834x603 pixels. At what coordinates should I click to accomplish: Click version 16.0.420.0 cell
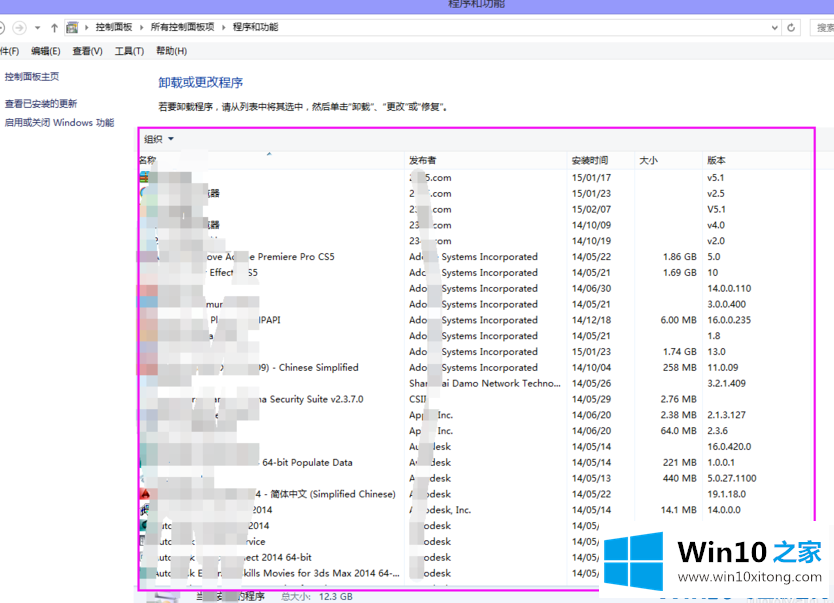pyautogui.click(x=729, y=447)
